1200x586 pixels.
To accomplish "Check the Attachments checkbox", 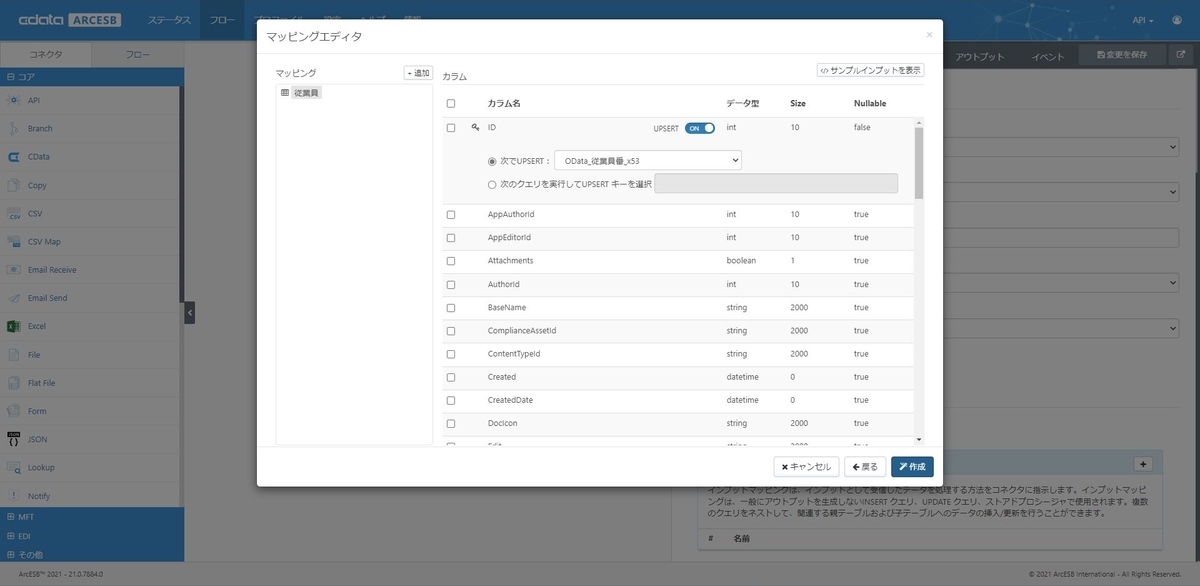I will [451, 261].
